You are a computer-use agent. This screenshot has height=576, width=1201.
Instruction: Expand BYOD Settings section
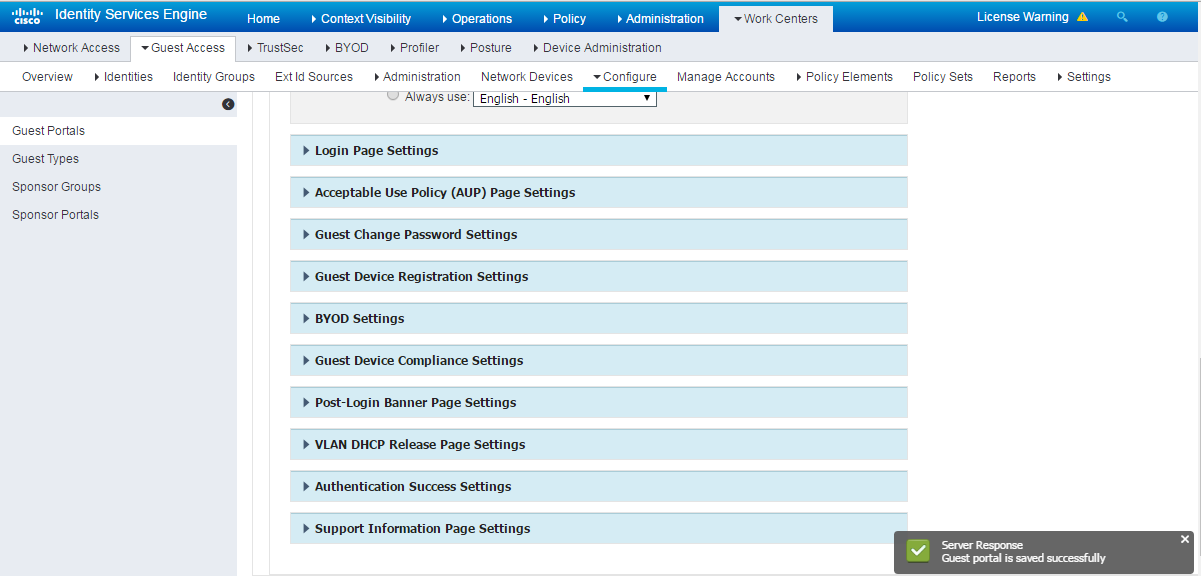point(598,319)
